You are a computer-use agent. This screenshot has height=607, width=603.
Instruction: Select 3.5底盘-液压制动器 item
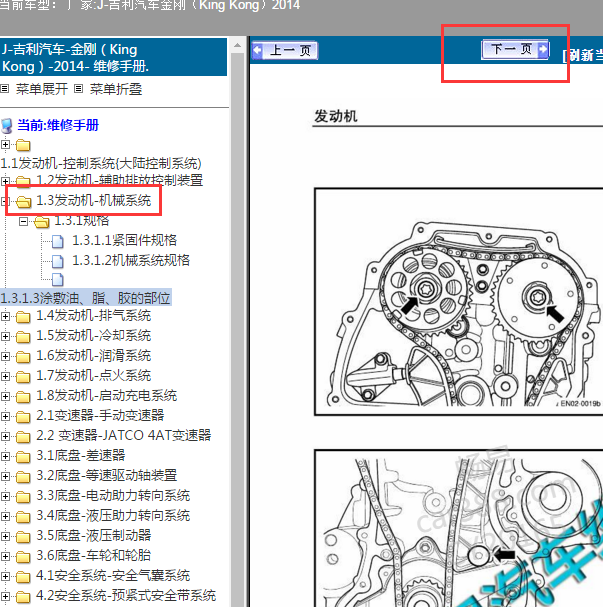point(94,535)
